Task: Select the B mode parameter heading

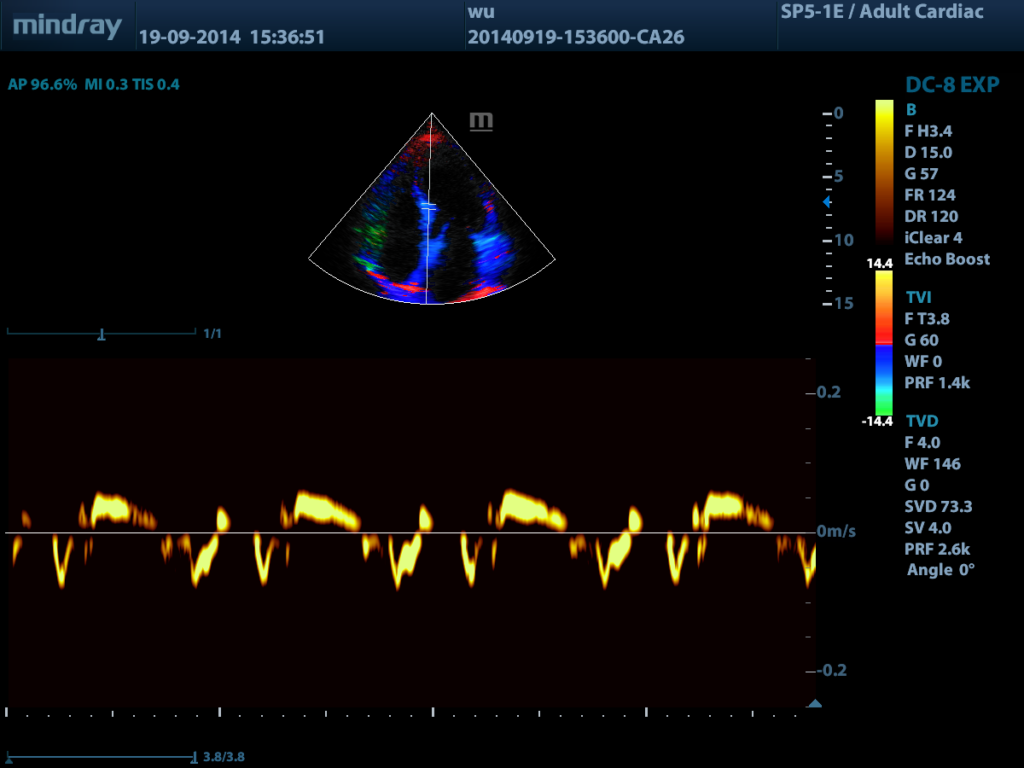Action: coord(910,110)
